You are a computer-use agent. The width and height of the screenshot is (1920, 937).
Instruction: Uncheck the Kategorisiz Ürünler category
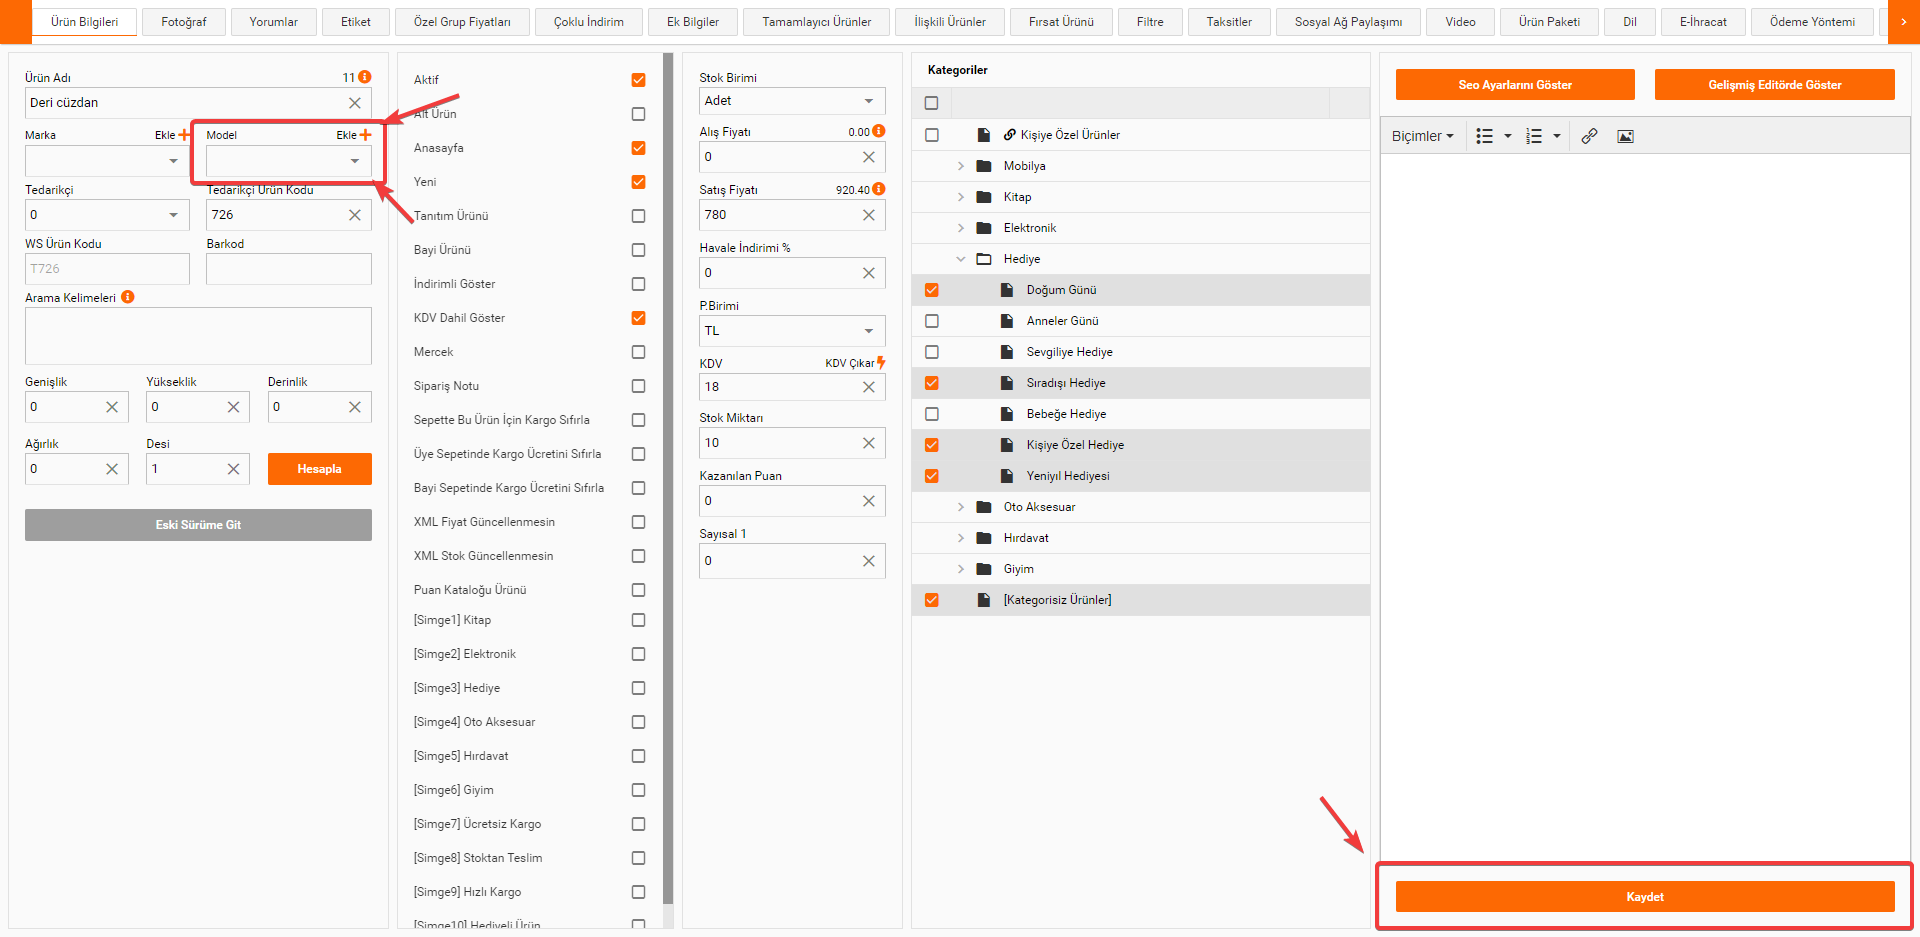point(932,600)
